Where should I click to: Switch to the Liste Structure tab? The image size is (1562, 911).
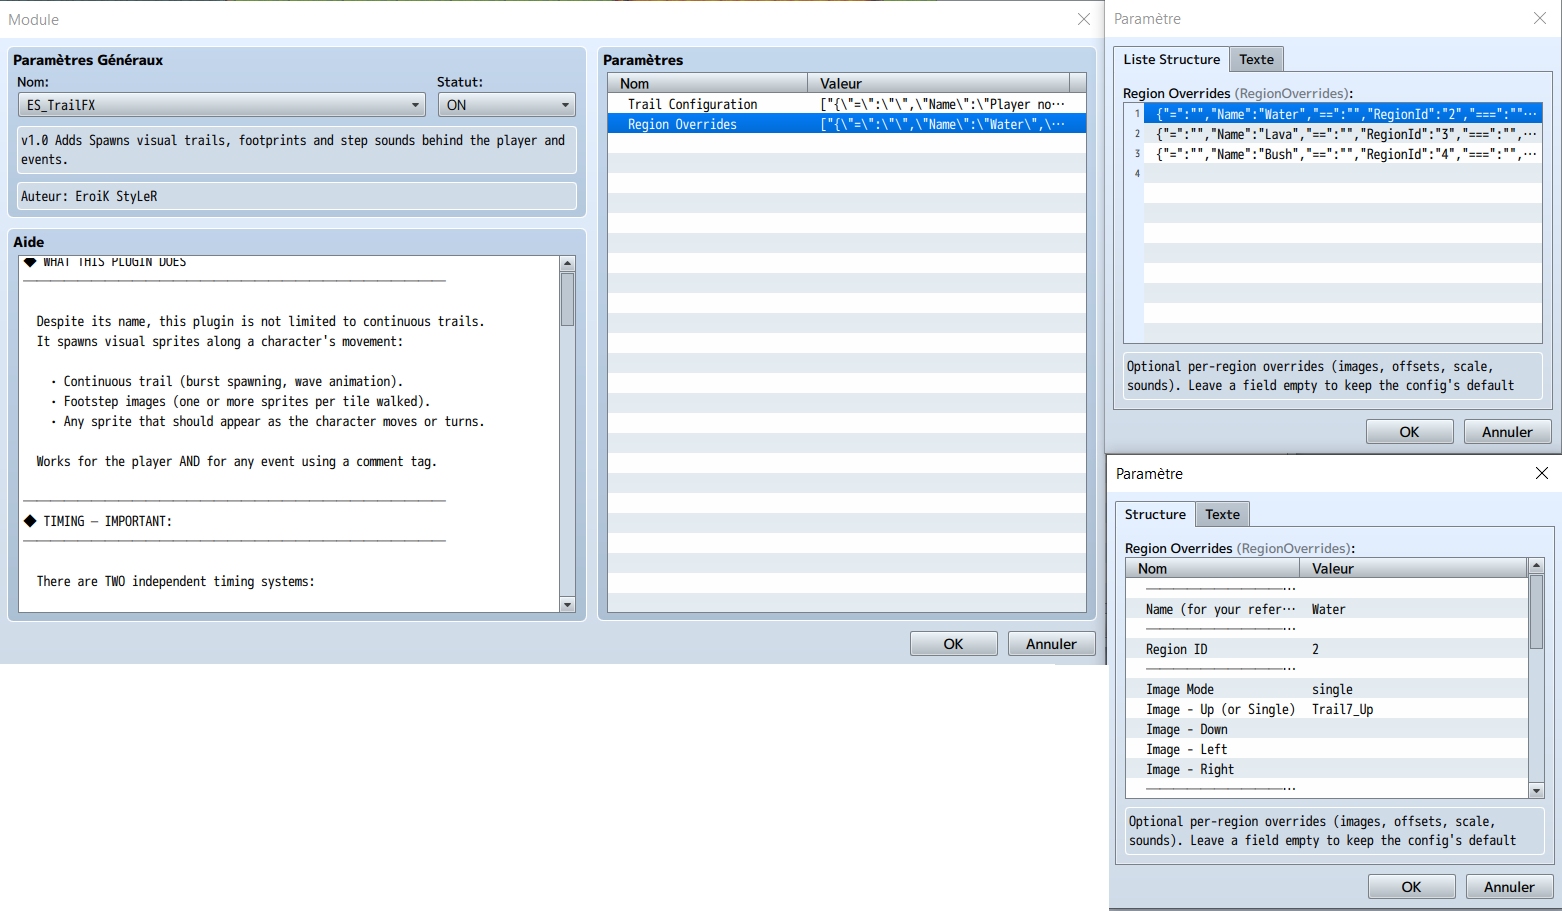pyautogui.click(x=1171, y=59)
